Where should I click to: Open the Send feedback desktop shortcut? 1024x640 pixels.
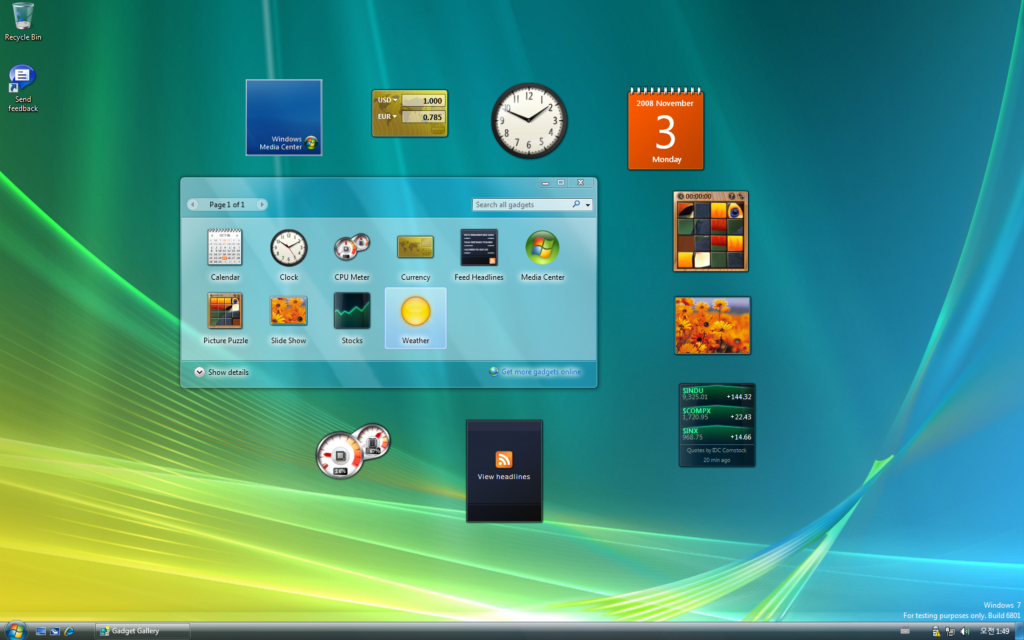23,88
